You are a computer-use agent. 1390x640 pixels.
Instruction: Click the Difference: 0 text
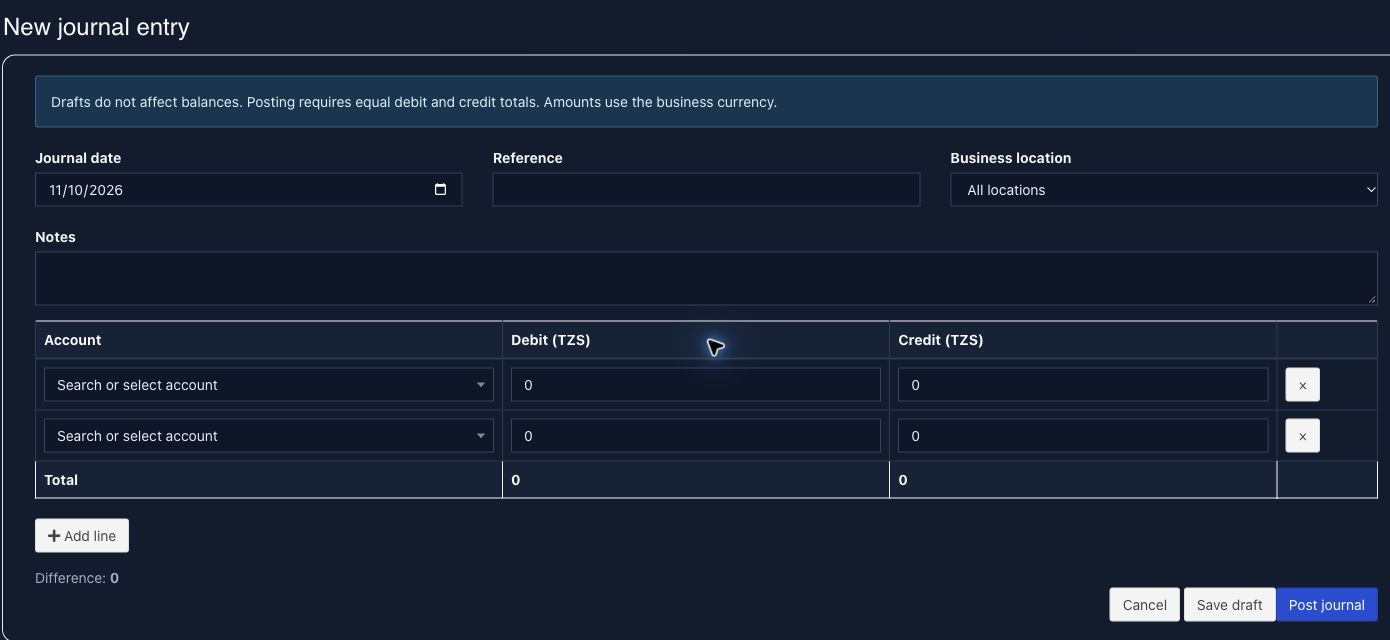coord(77,578)
